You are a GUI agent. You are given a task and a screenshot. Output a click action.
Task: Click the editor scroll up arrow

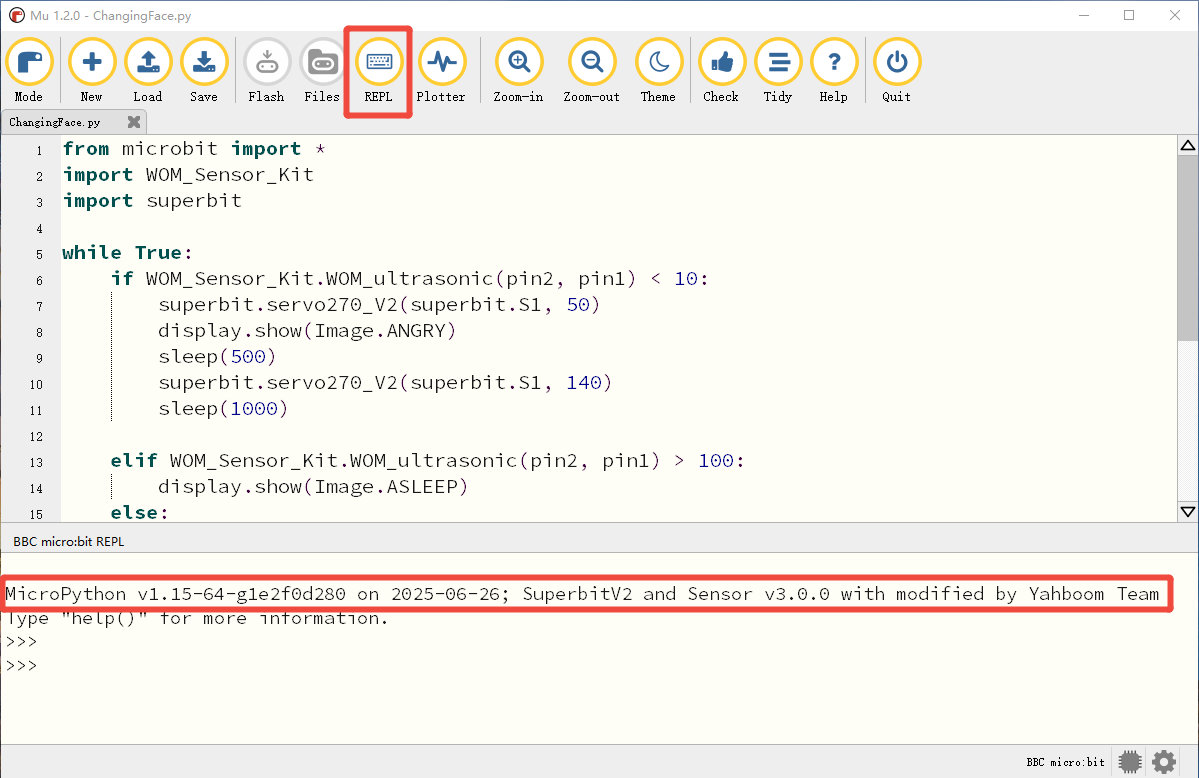[x=1188, y=145]
